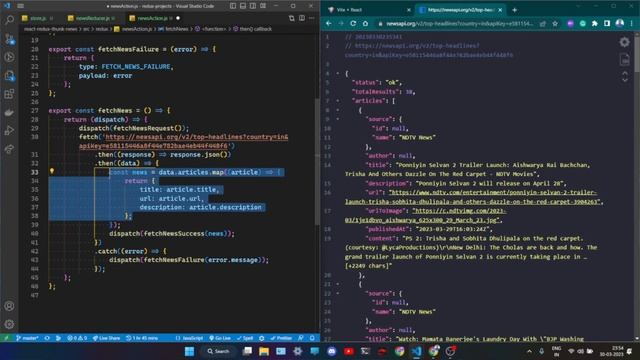
Task: Click the taskbar Search box
Action: [x=218, y=351]
